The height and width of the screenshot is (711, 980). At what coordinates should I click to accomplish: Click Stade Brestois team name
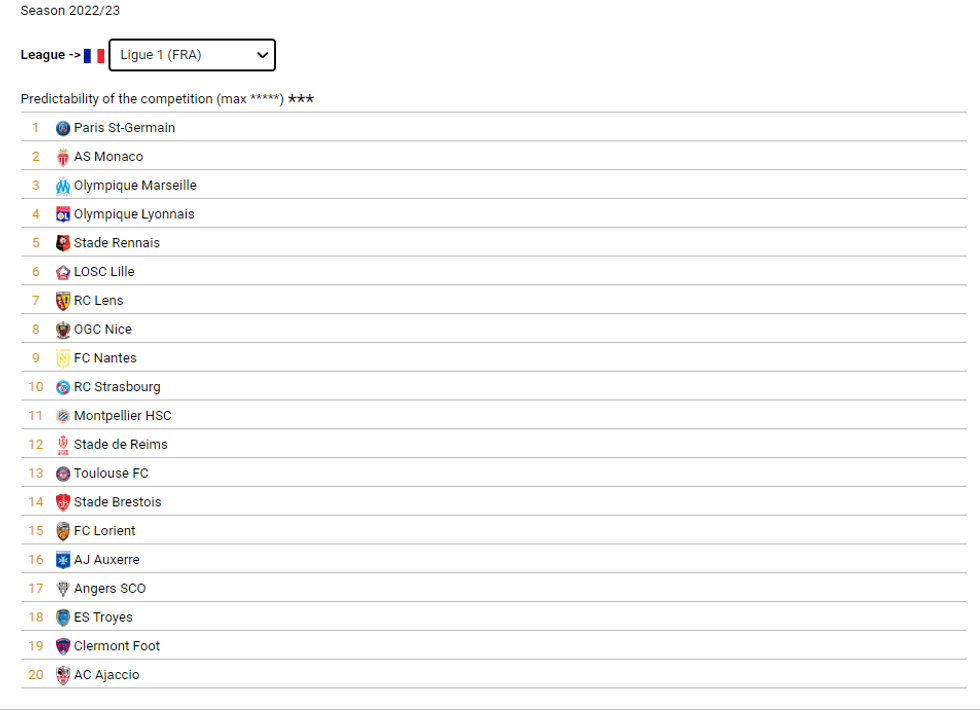pos(117,502)
